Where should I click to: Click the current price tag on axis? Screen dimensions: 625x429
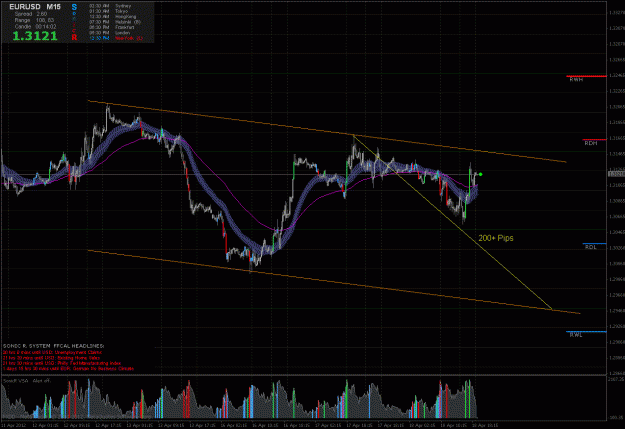coord(616,174)
